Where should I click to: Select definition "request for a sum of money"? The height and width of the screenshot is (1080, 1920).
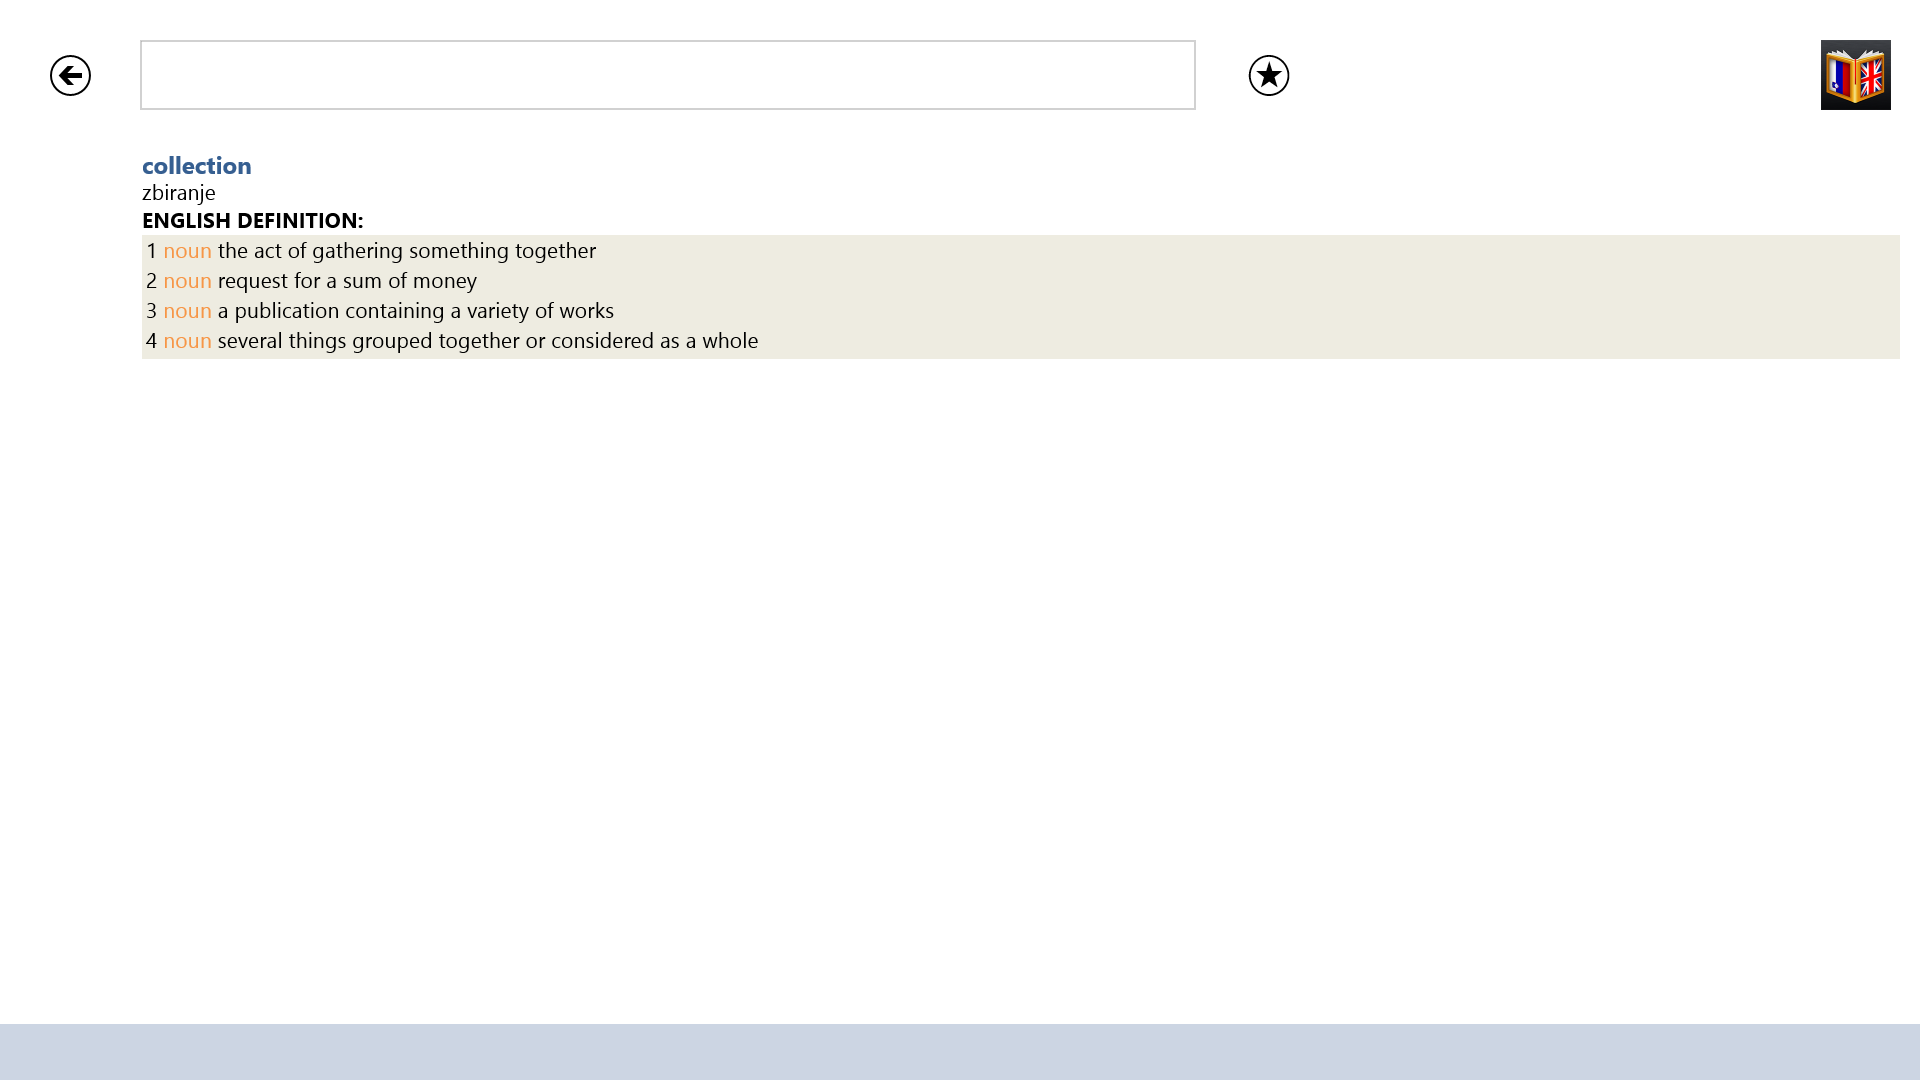click(346, 281)
